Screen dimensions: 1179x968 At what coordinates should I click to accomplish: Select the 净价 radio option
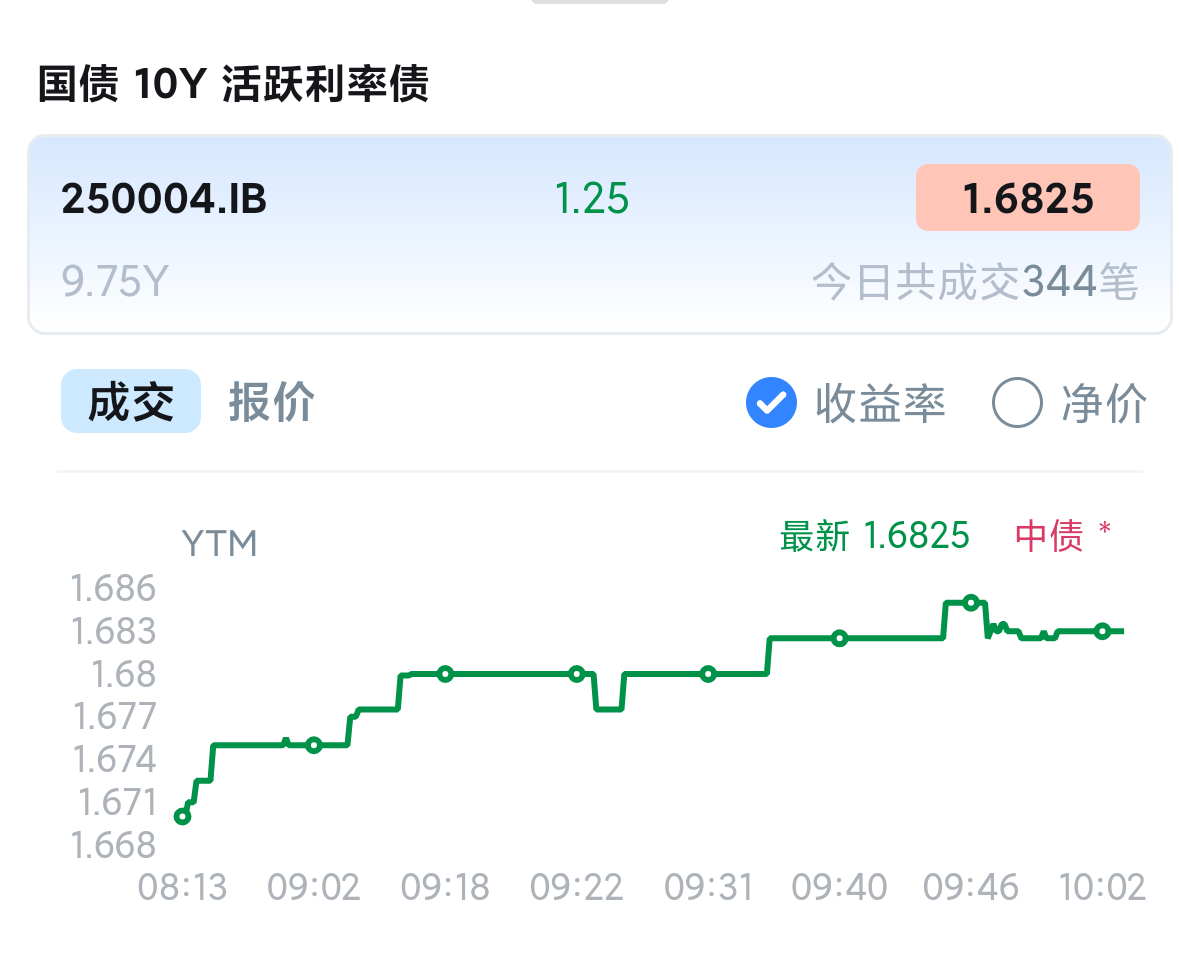click(x=1069, y=403)
